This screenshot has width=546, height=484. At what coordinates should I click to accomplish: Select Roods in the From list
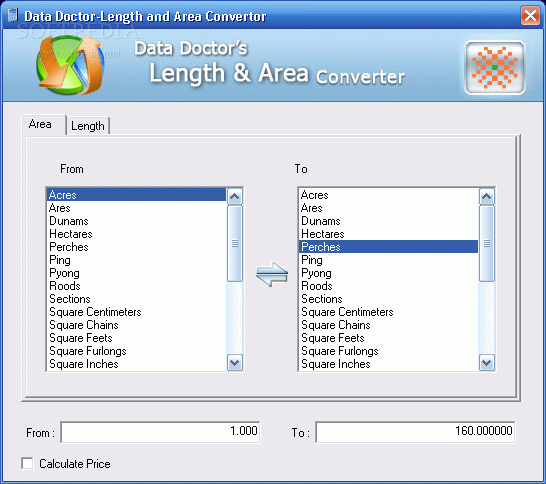click(136, 286)
